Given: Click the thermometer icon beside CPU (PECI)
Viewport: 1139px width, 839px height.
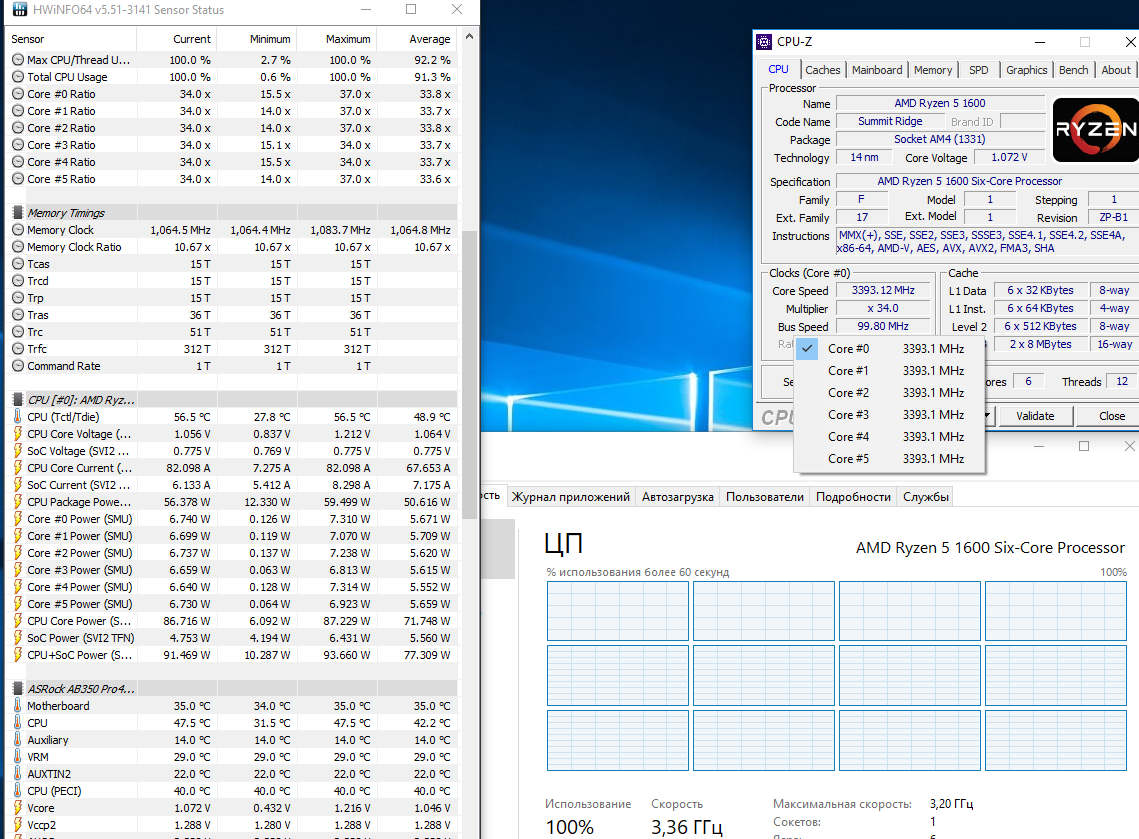Looking at the screenshot, I should pos(18,791).
